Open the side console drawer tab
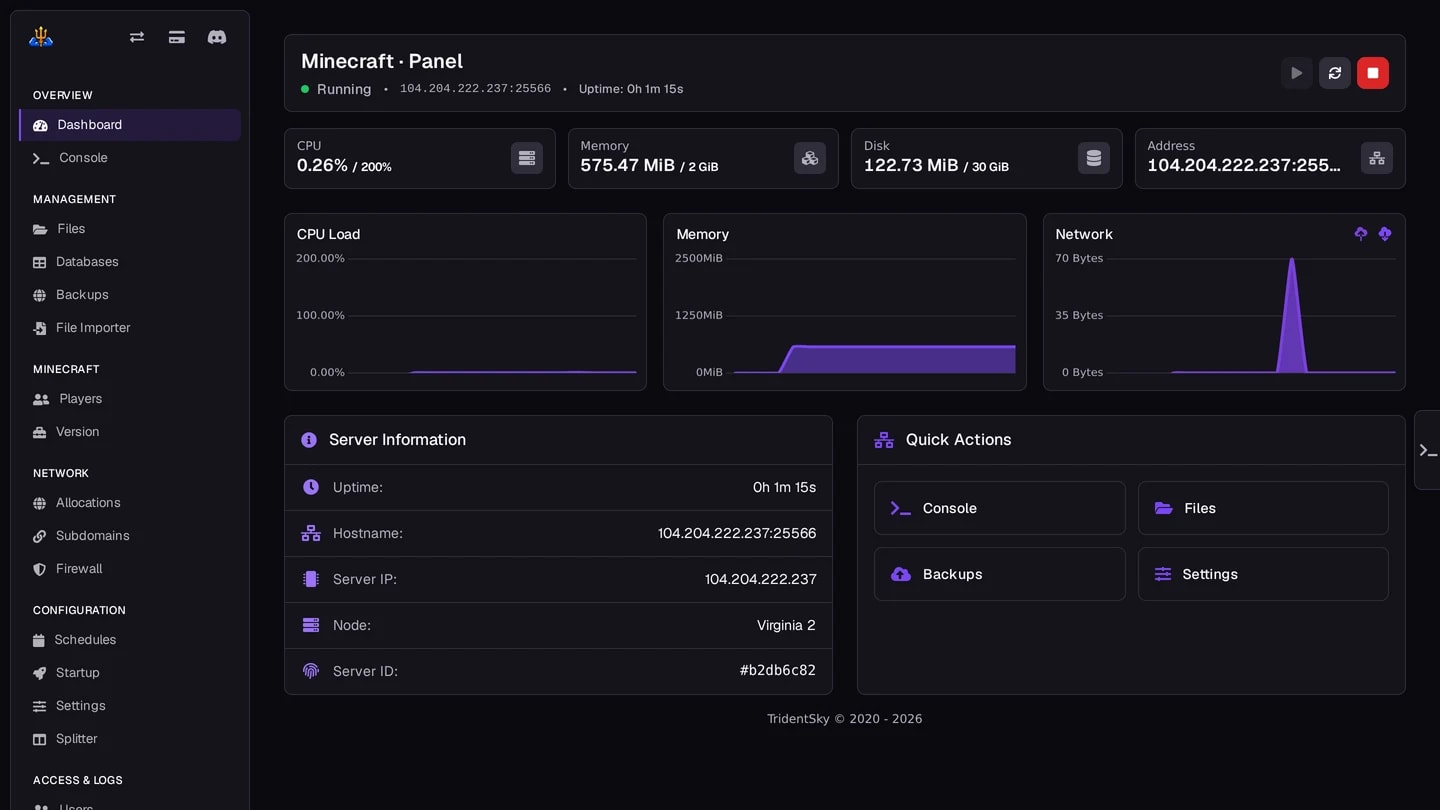 [1427, 450]
